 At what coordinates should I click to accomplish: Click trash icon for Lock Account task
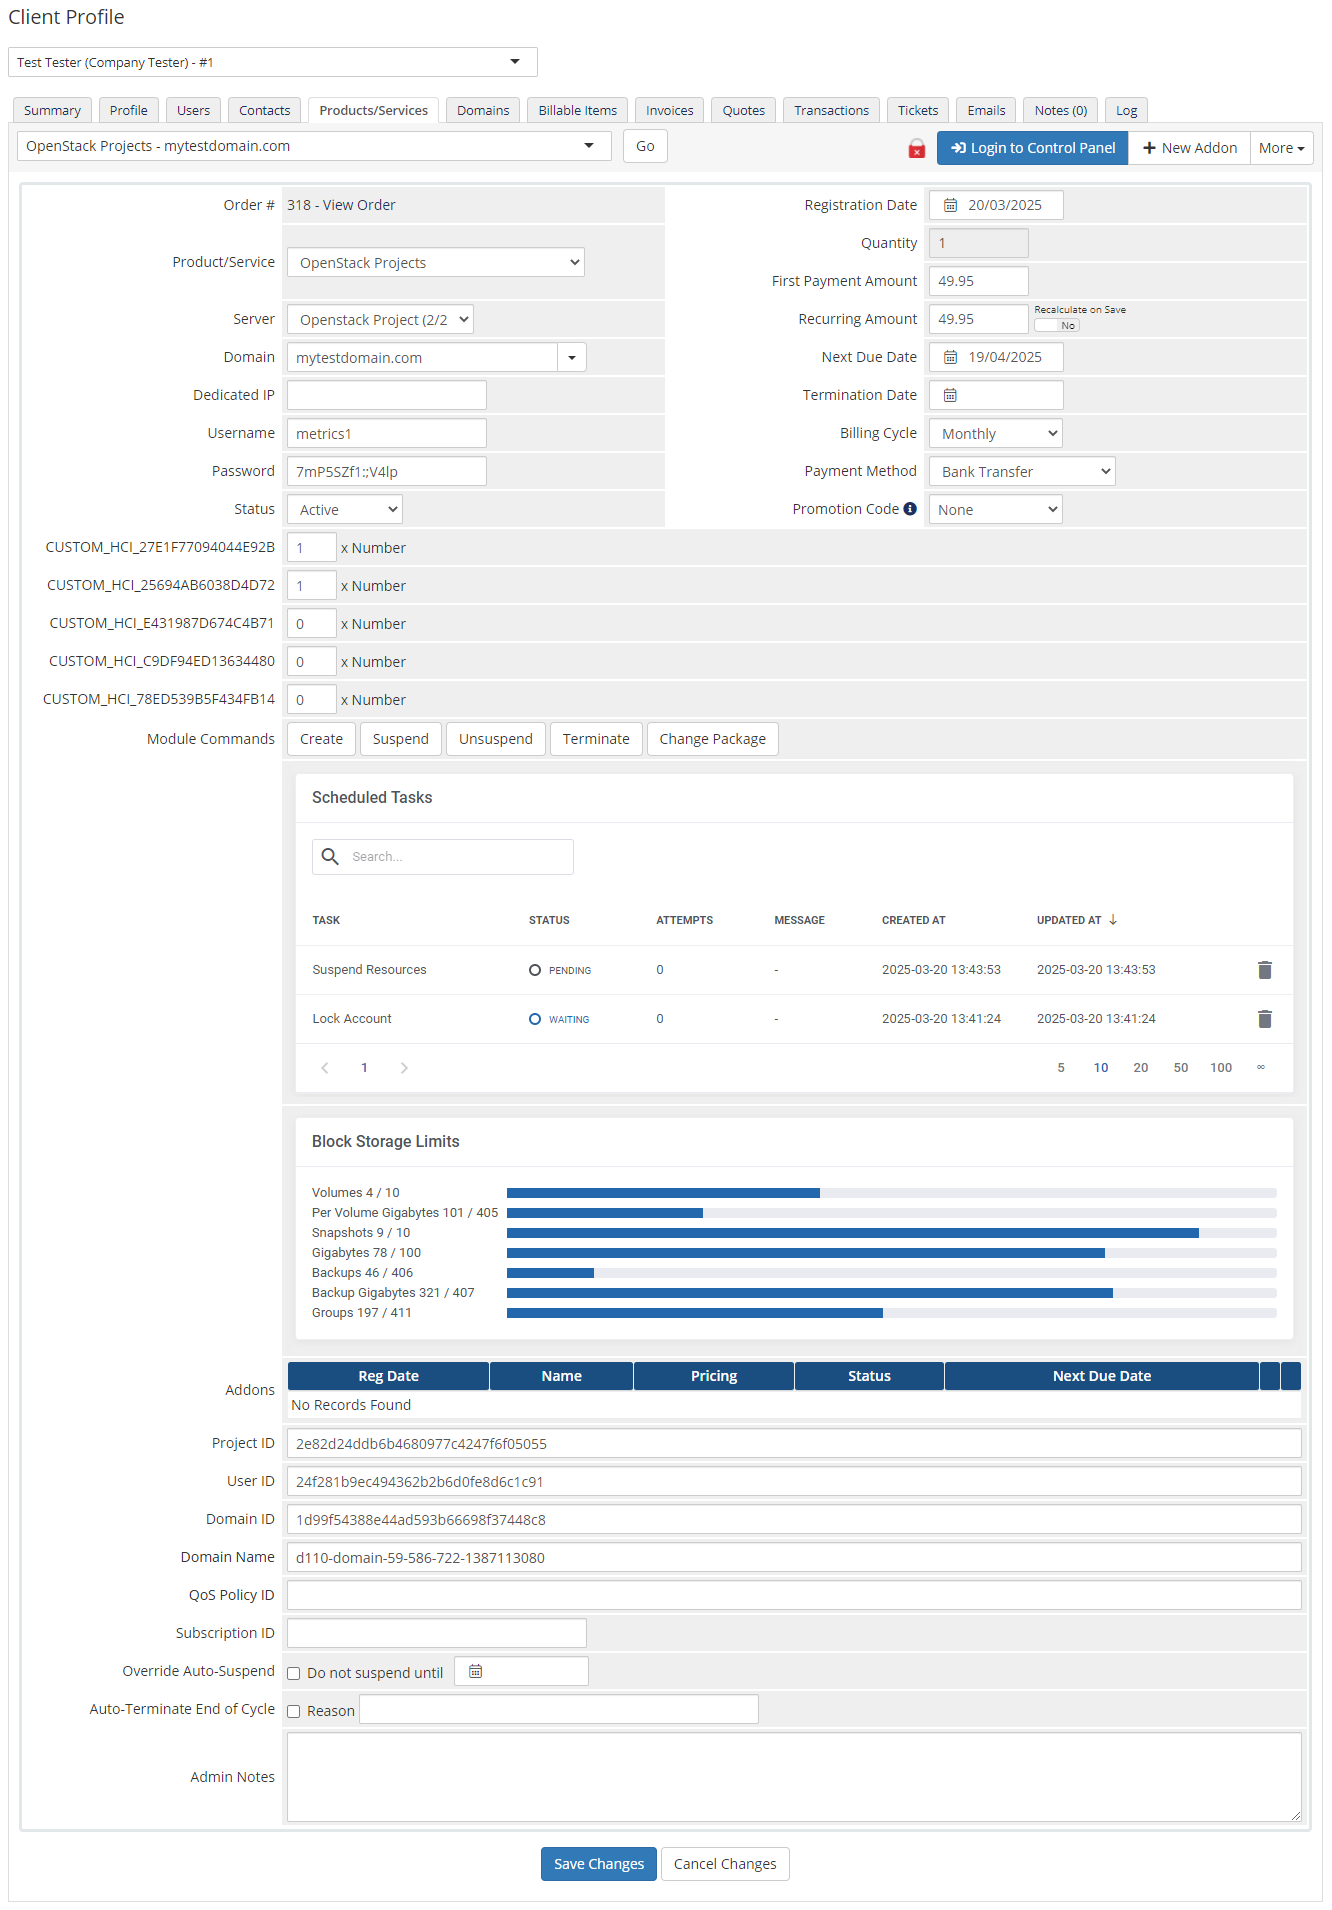1264,1019
